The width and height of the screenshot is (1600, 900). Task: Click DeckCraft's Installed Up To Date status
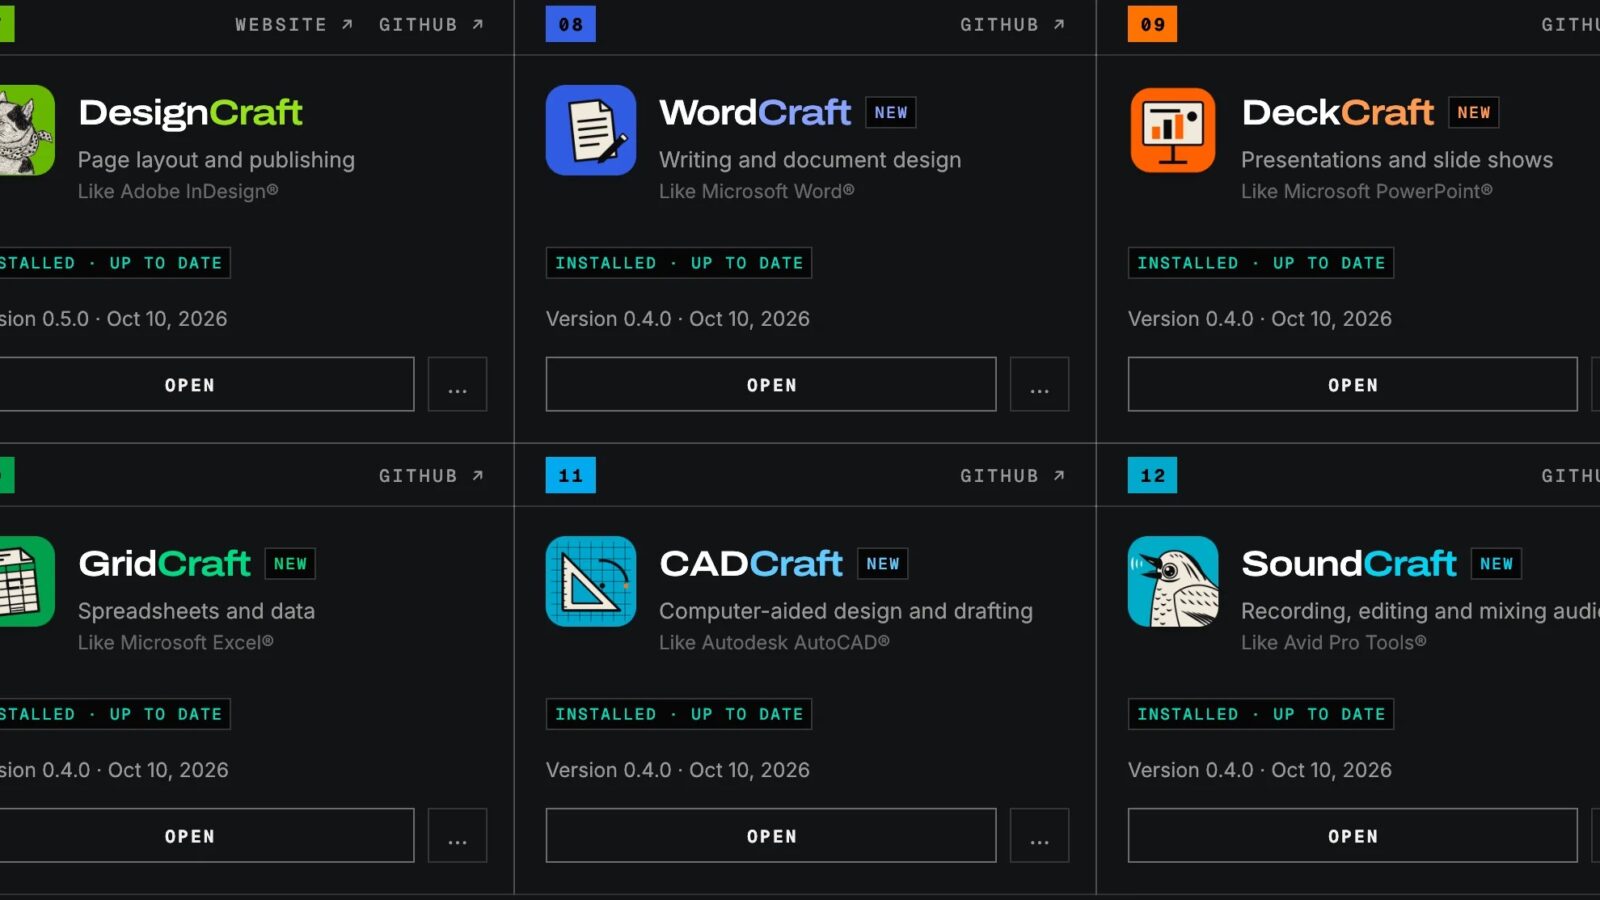1261,263
